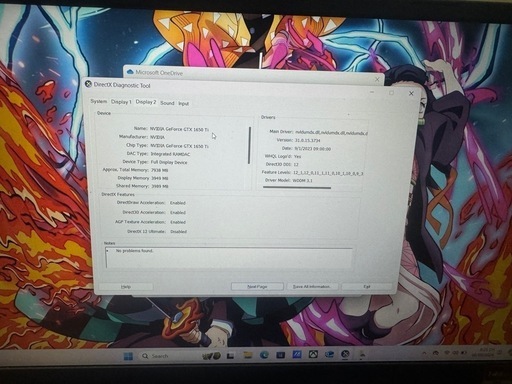Close the Microsoft OneDrive window behind

(377, 79)
